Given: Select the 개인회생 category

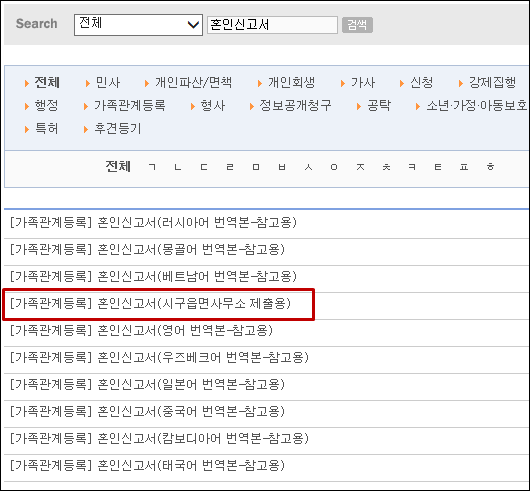Looking at the screenshot, I should click(291, 82).
